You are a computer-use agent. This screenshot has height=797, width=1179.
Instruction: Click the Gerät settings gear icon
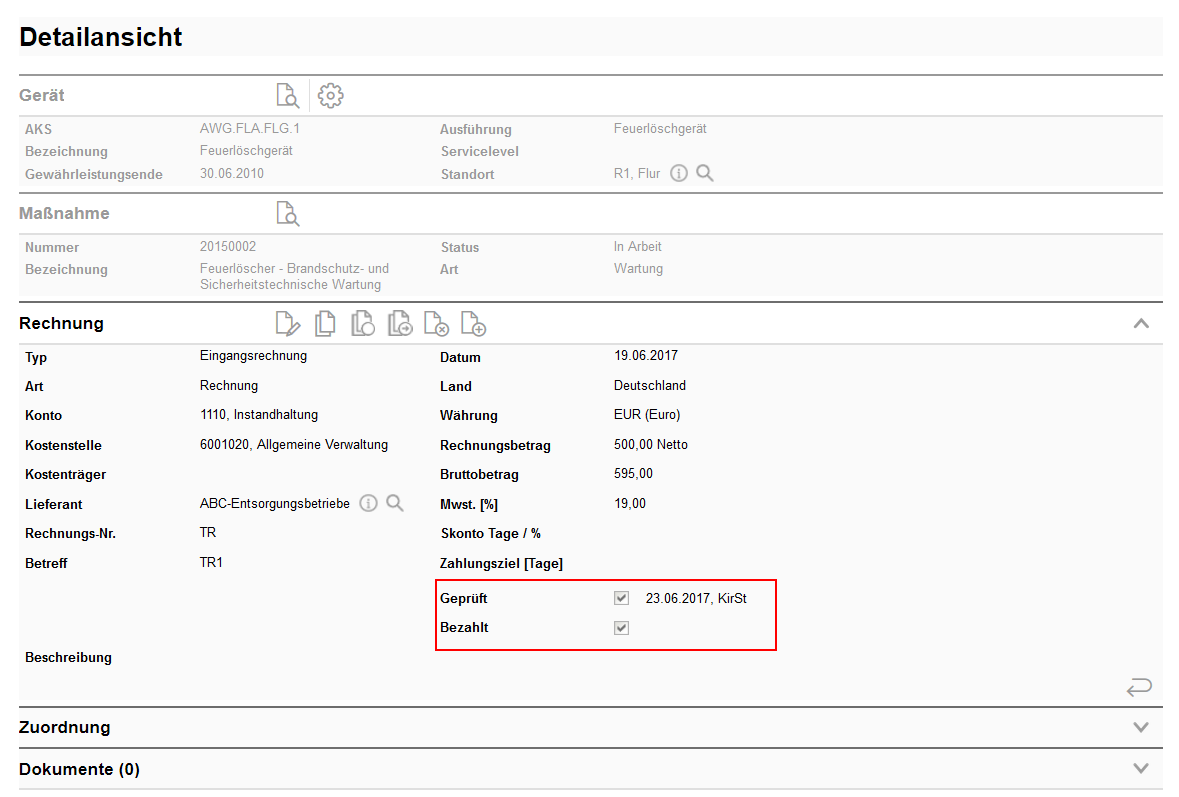pos(330,96)
